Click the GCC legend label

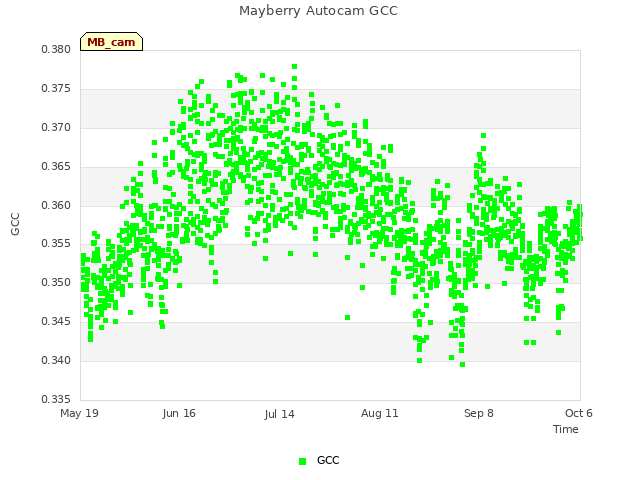point(328,460)
